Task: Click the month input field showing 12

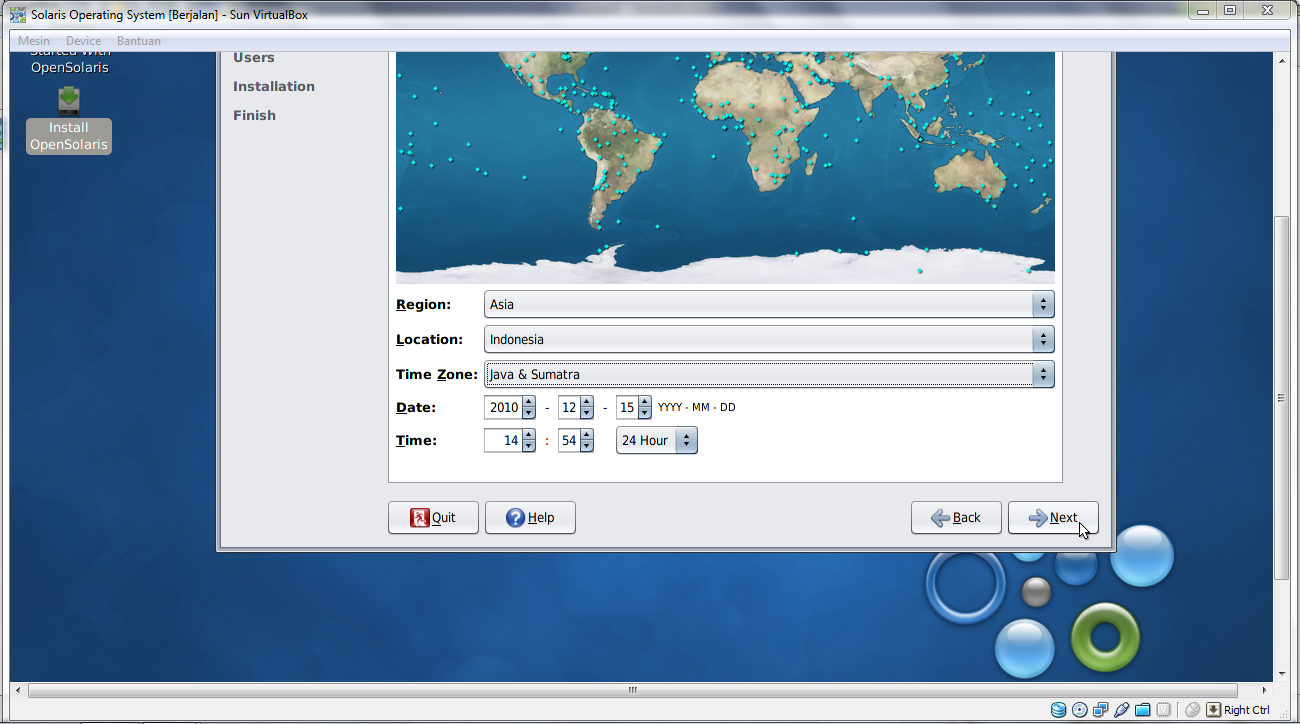Action: 569,408
